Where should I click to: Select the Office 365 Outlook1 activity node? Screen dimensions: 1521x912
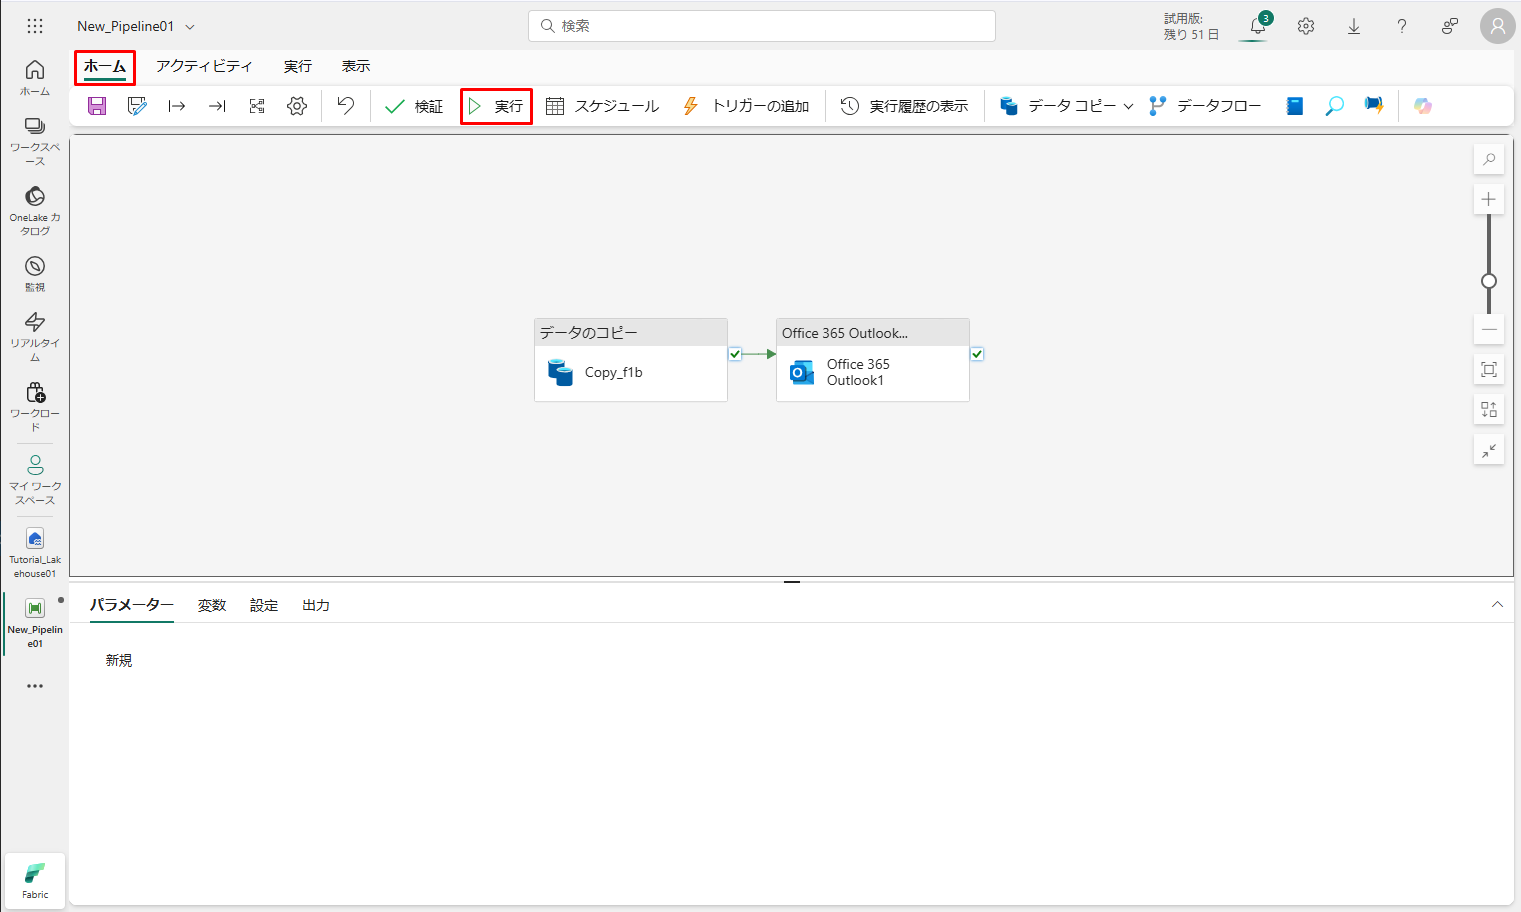coord(873,360)
